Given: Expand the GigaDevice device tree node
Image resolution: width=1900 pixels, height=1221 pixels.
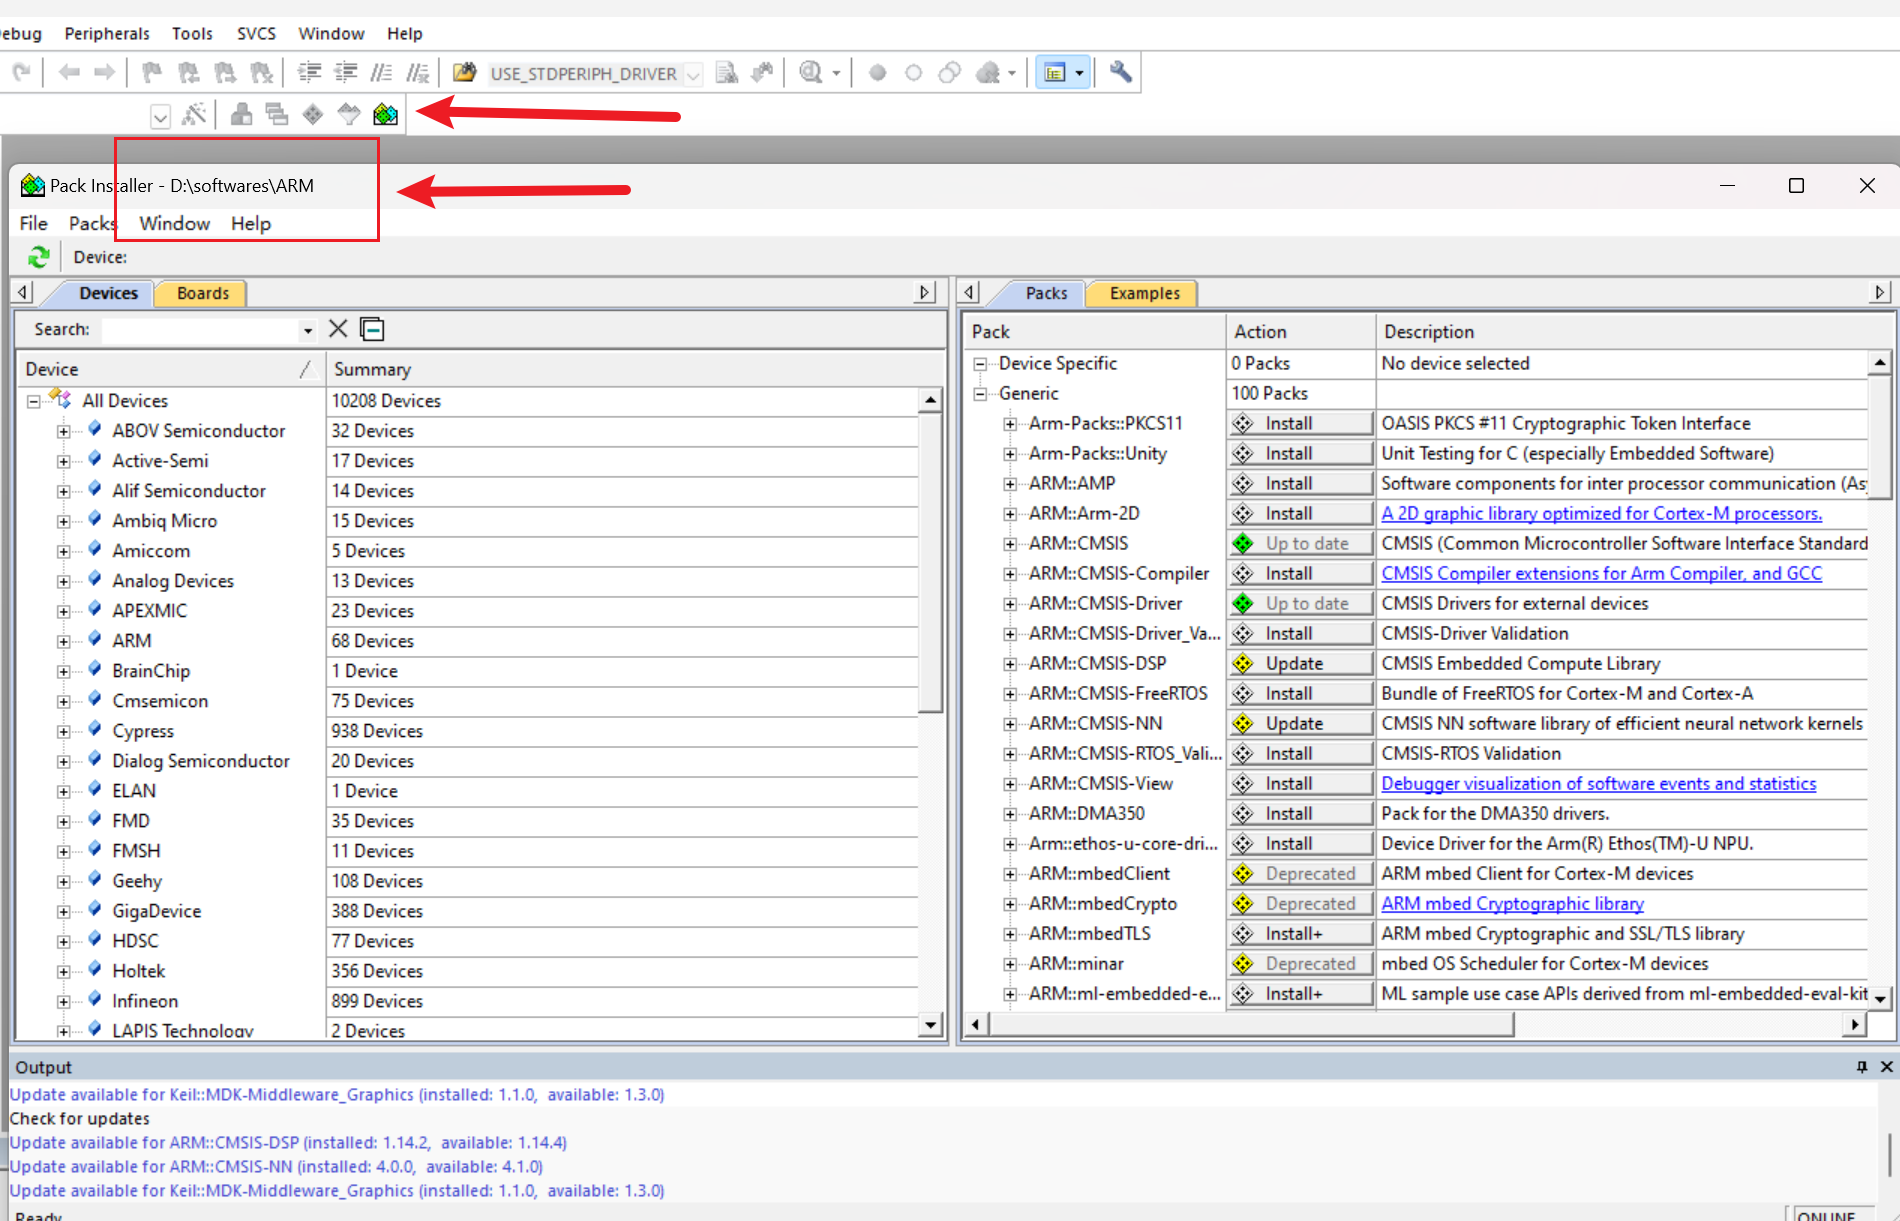Looking at the screenshot, I should point(63,912).
